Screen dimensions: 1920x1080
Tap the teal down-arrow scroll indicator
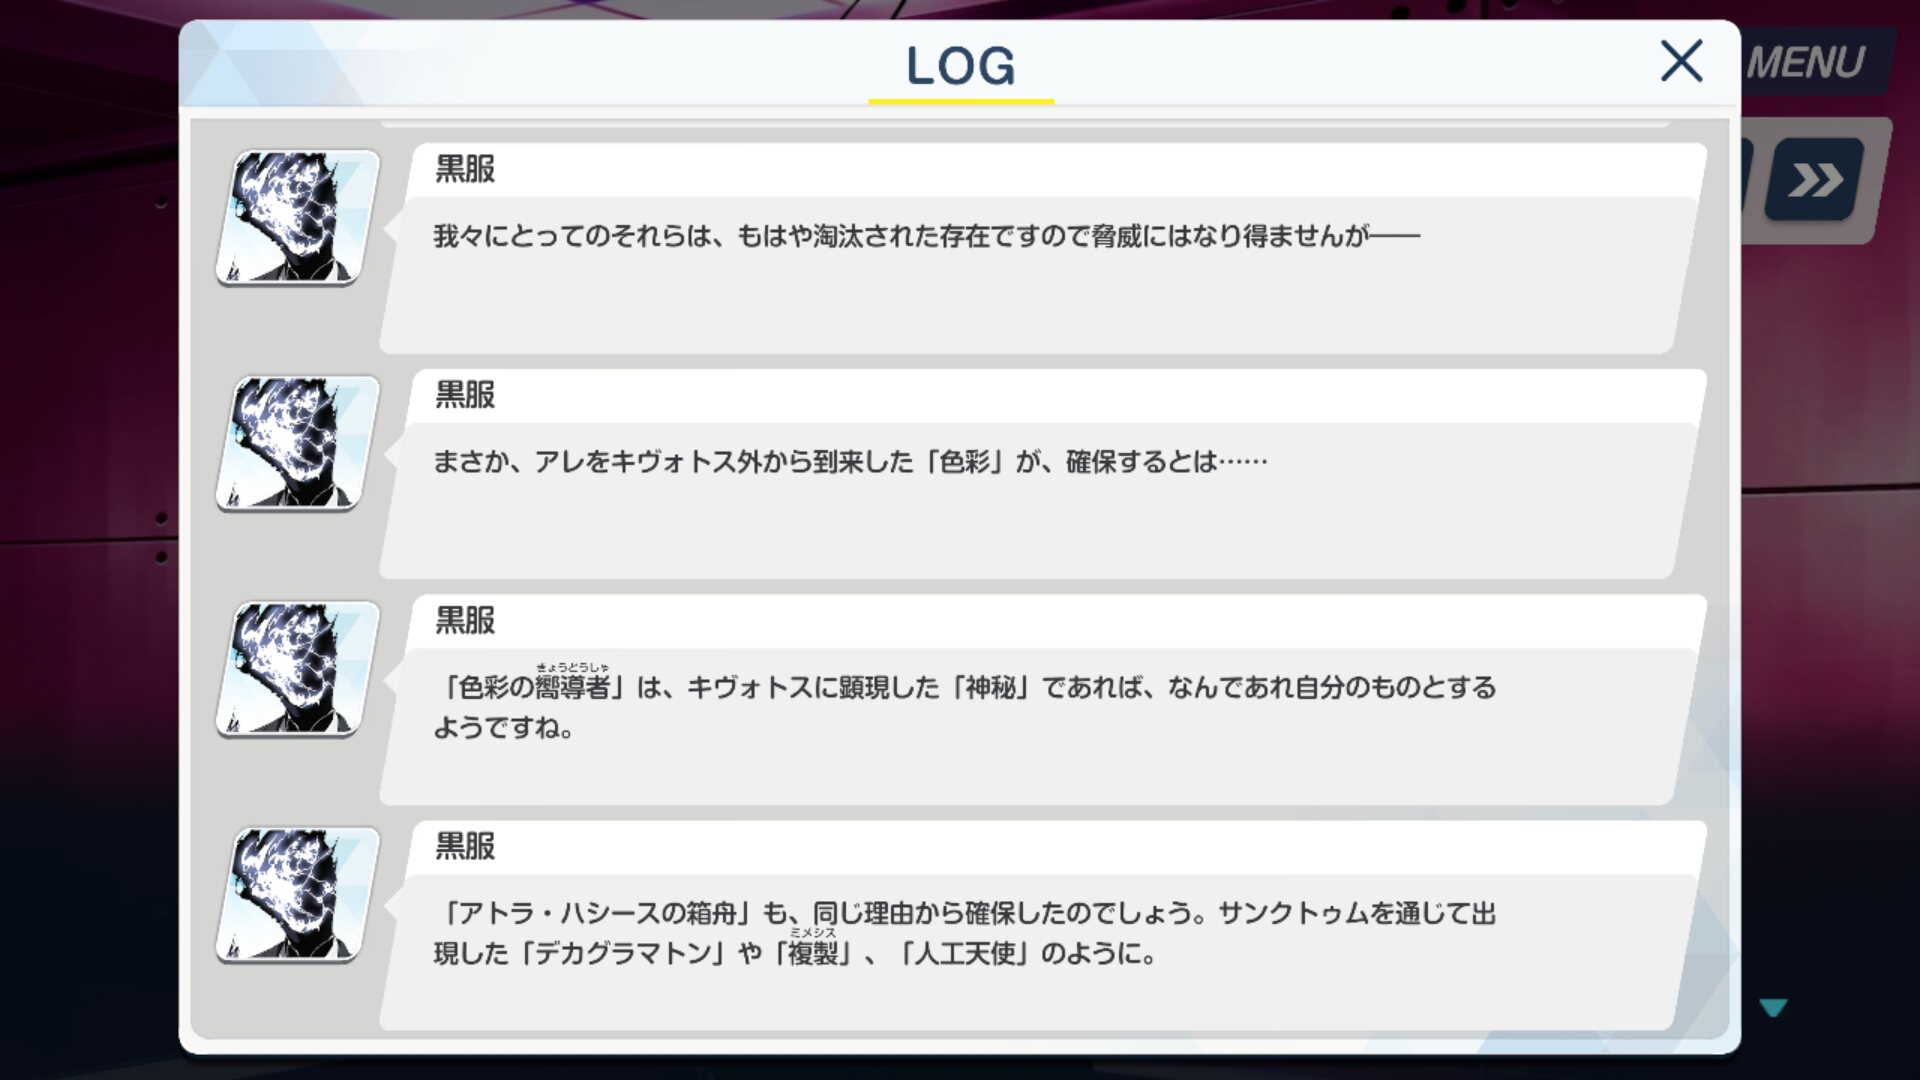click(x=1773, y=1007)
